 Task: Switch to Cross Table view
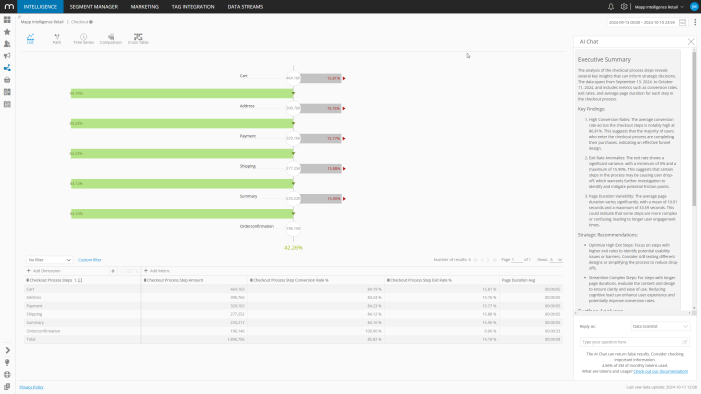[138, 39]
